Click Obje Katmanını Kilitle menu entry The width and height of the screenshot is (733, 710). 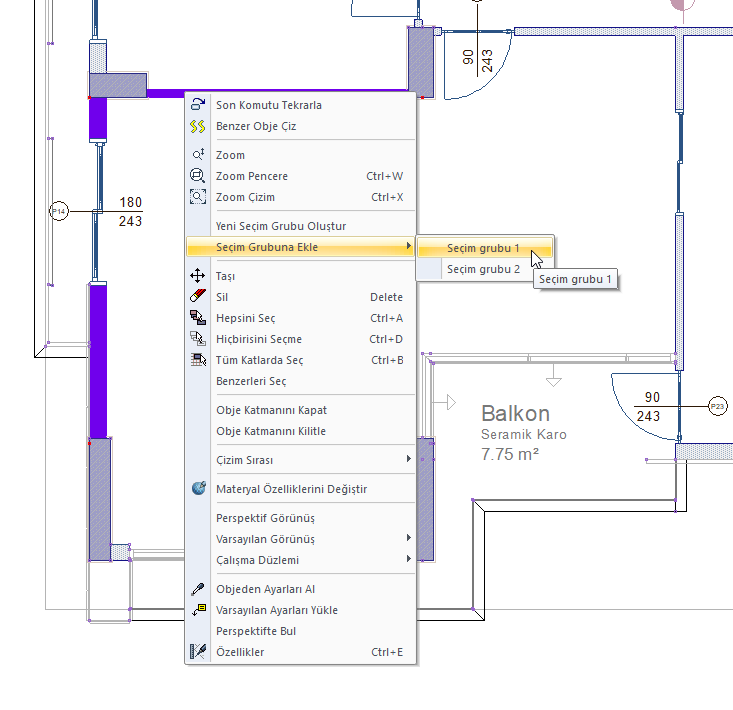[271, 431]
